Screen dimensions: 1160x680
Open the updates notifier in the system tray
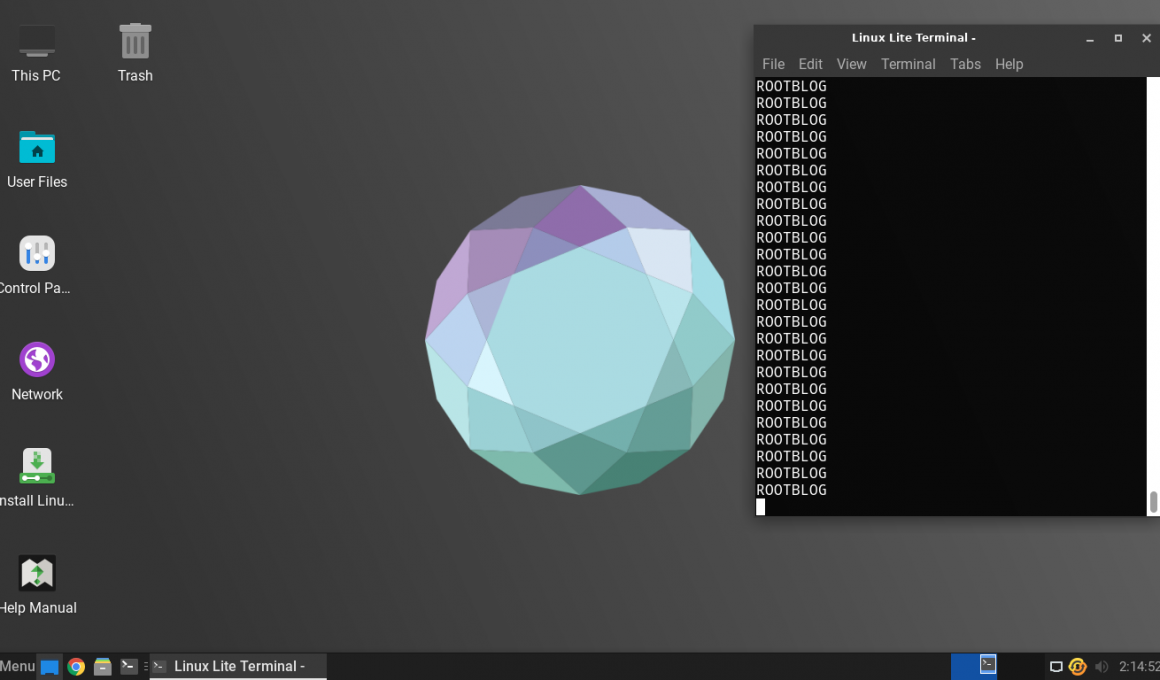pos(1077,666)
